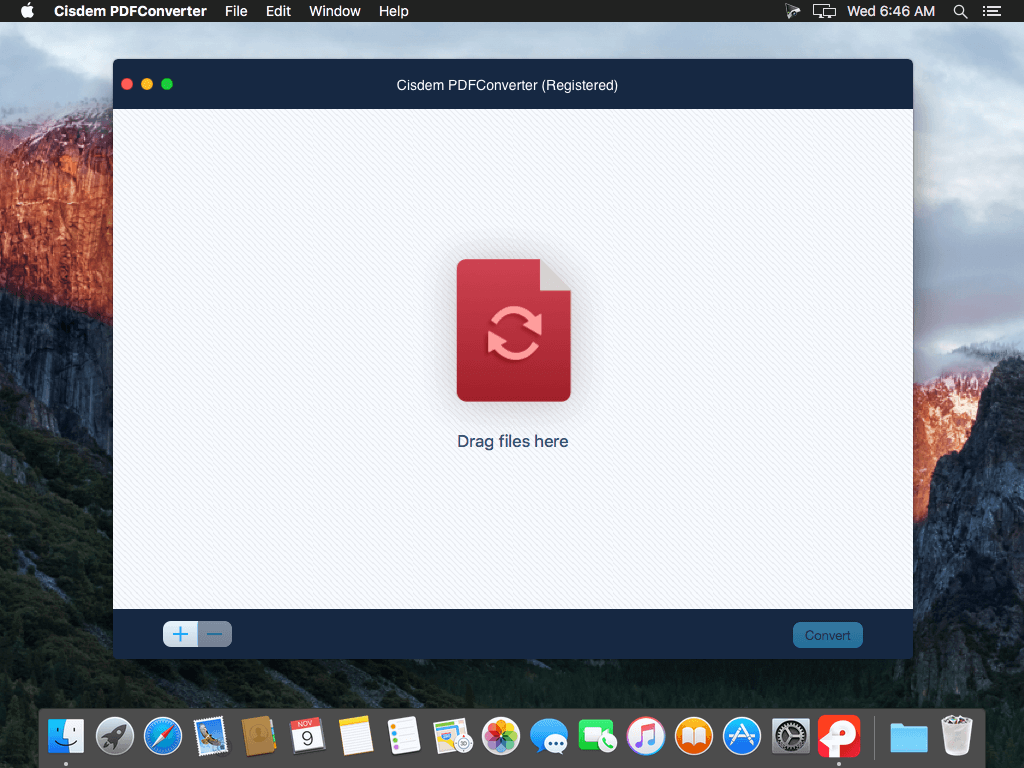Click the Drag files here label
Image resolution: width=1024 pixels, height=768 pixels.
pyautogui.click(x=513, y=441)
